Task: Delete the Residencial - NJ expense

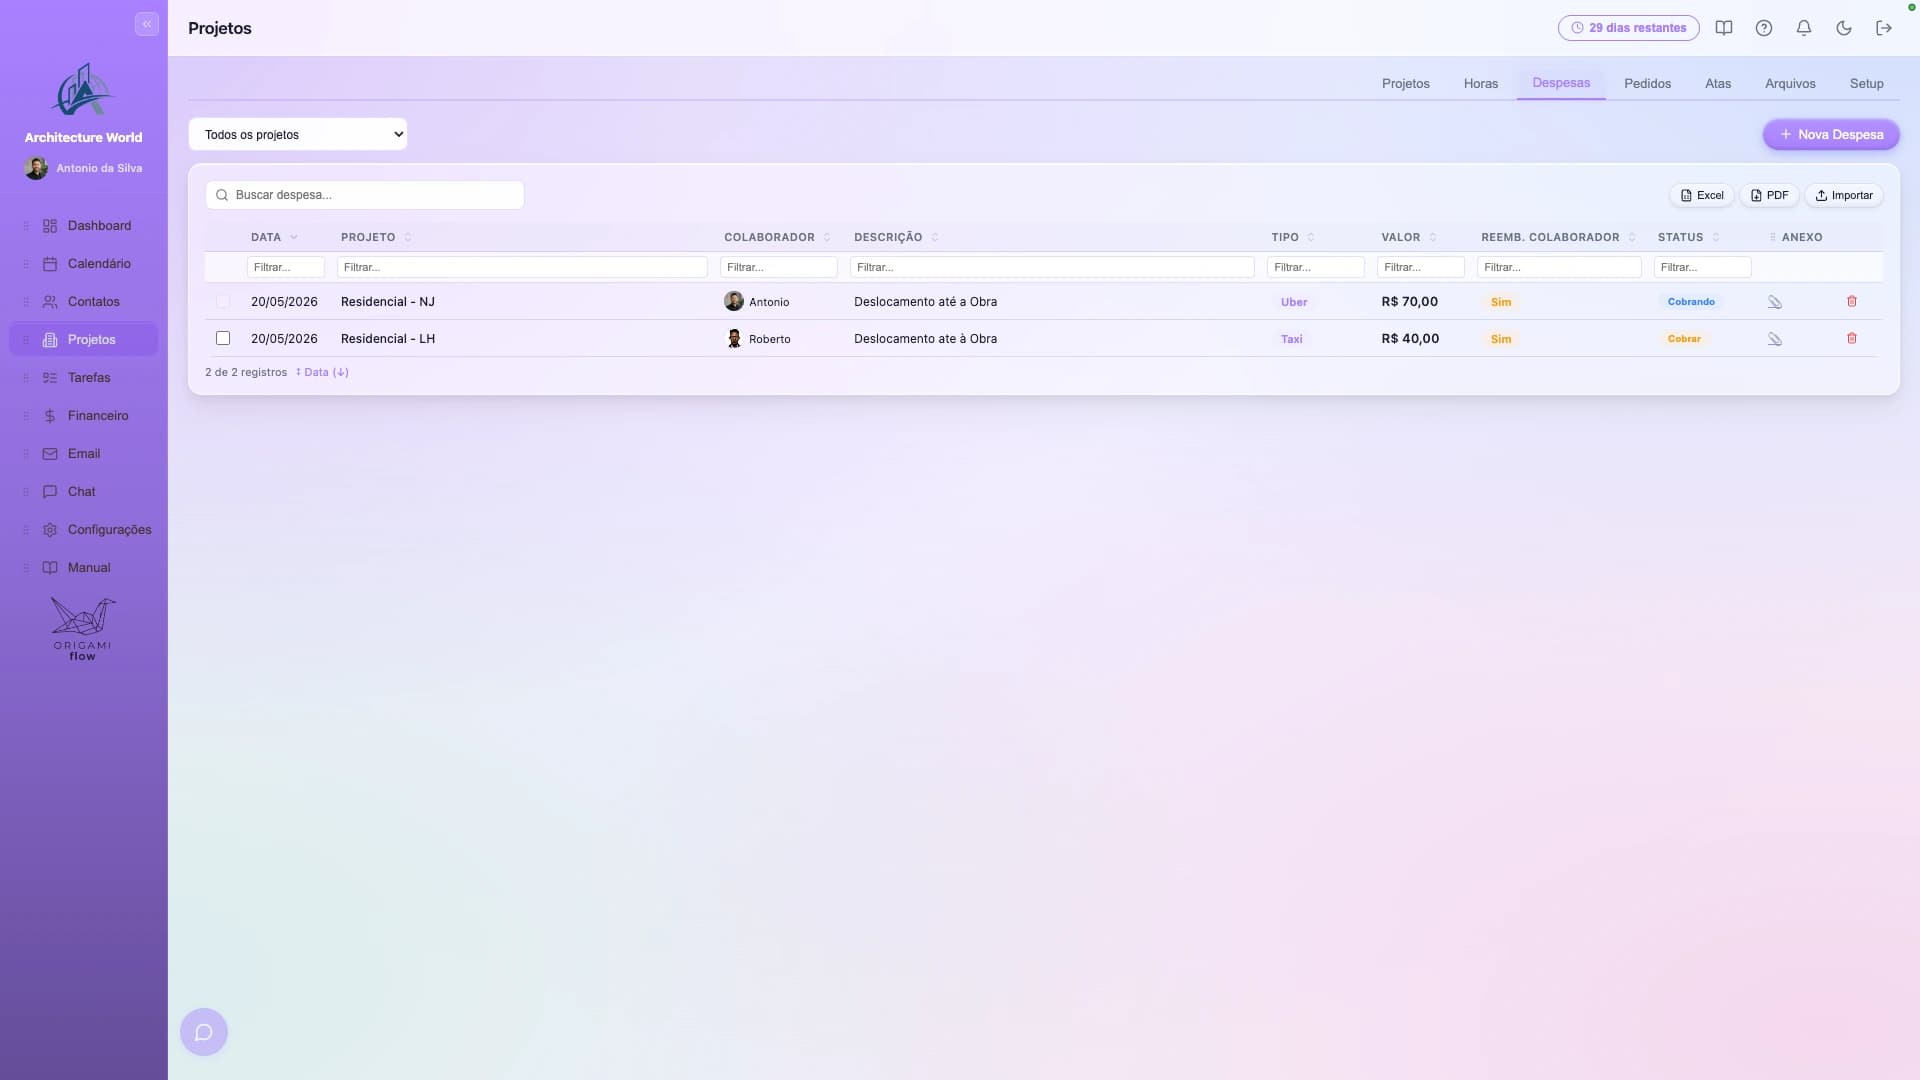Action: [x=1851, y=301]
